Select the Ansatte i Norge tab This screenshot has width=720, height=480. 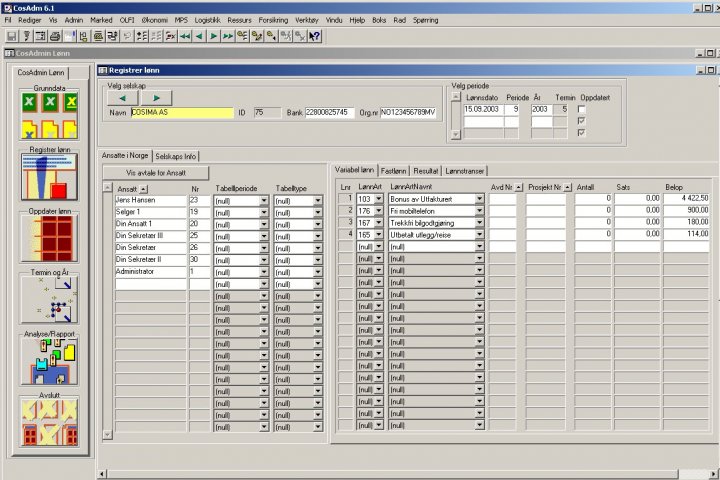pyautogui.click(x=125, y=156)
